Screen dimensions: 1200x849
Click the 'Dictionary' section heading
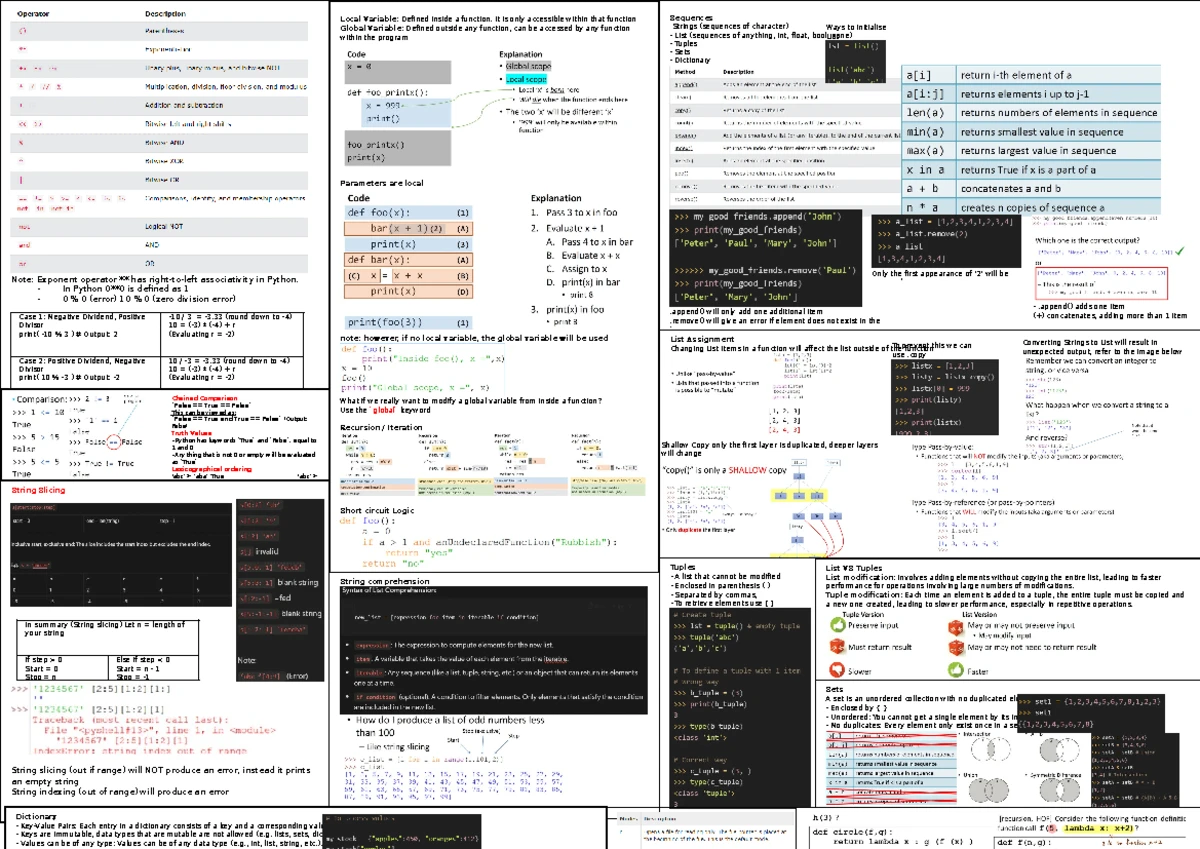tap(36, 817)
